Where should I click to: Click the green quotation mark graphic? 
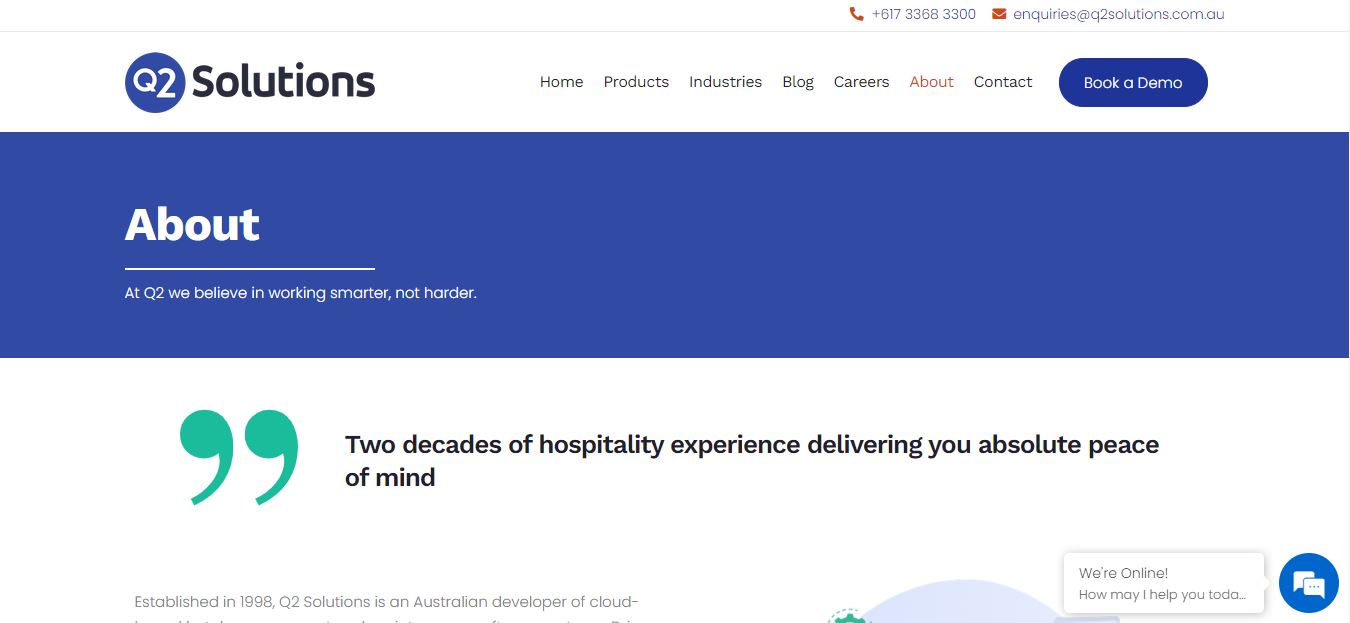pyautogui.click(x=239, y=457)
